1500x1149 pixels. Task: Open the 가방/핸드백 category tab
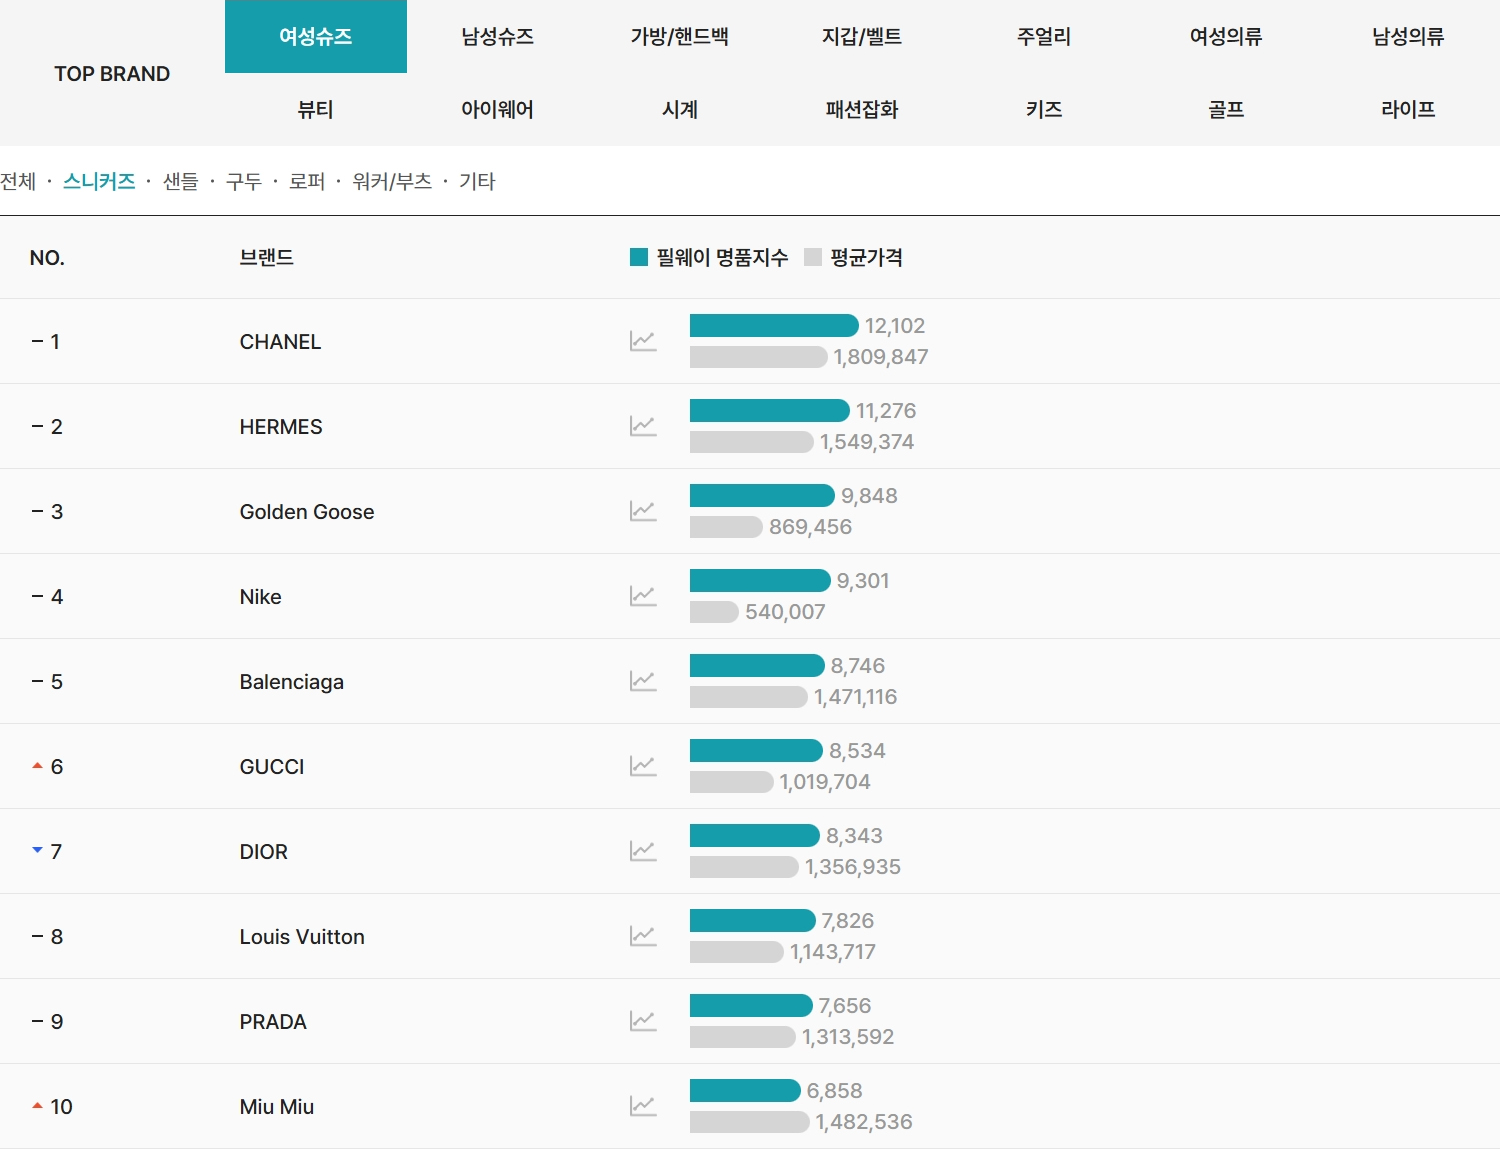pyautogui.click(x=680, y=36)
